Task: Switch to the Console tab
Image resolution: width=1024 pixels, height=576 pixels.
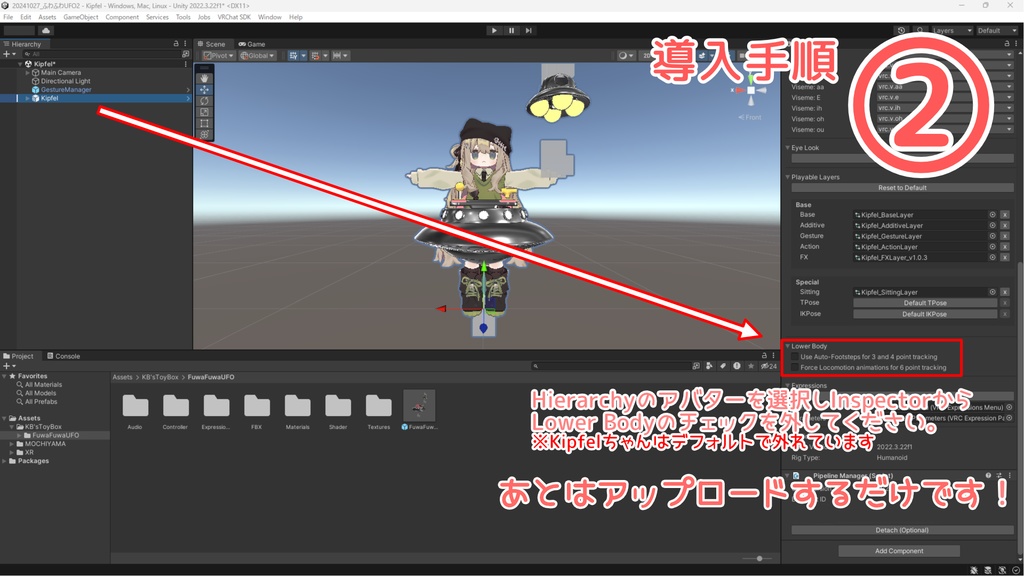Action: click(64, 356)
